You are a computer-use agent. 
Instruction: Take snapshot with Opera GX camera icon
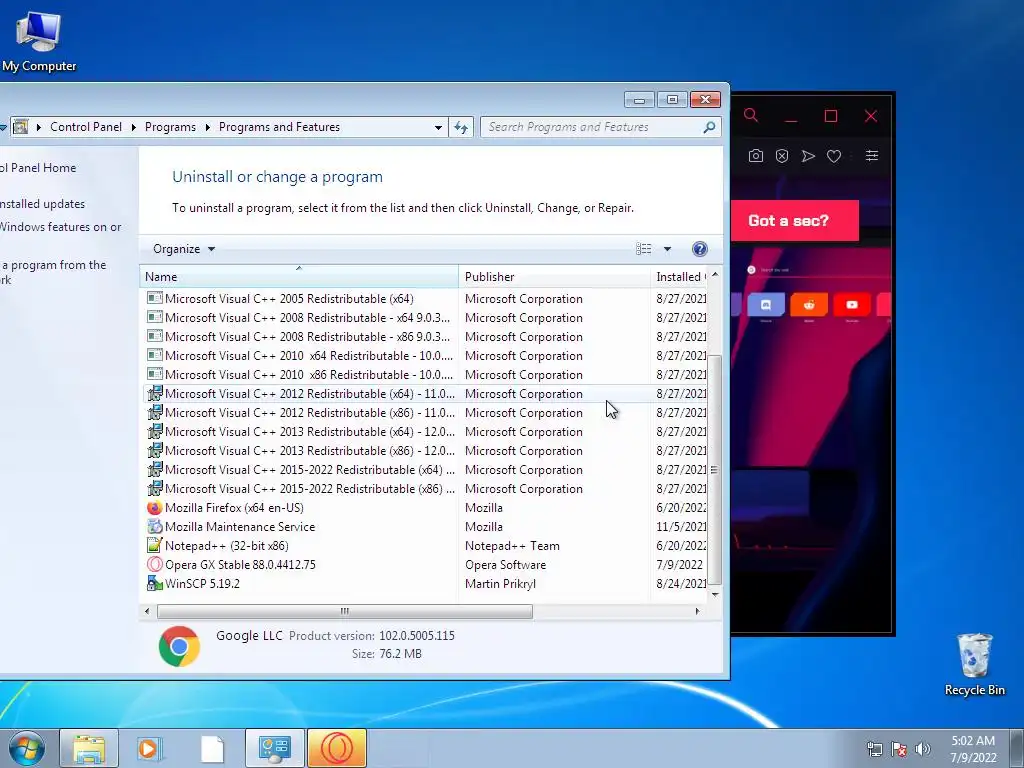(756, 156)
